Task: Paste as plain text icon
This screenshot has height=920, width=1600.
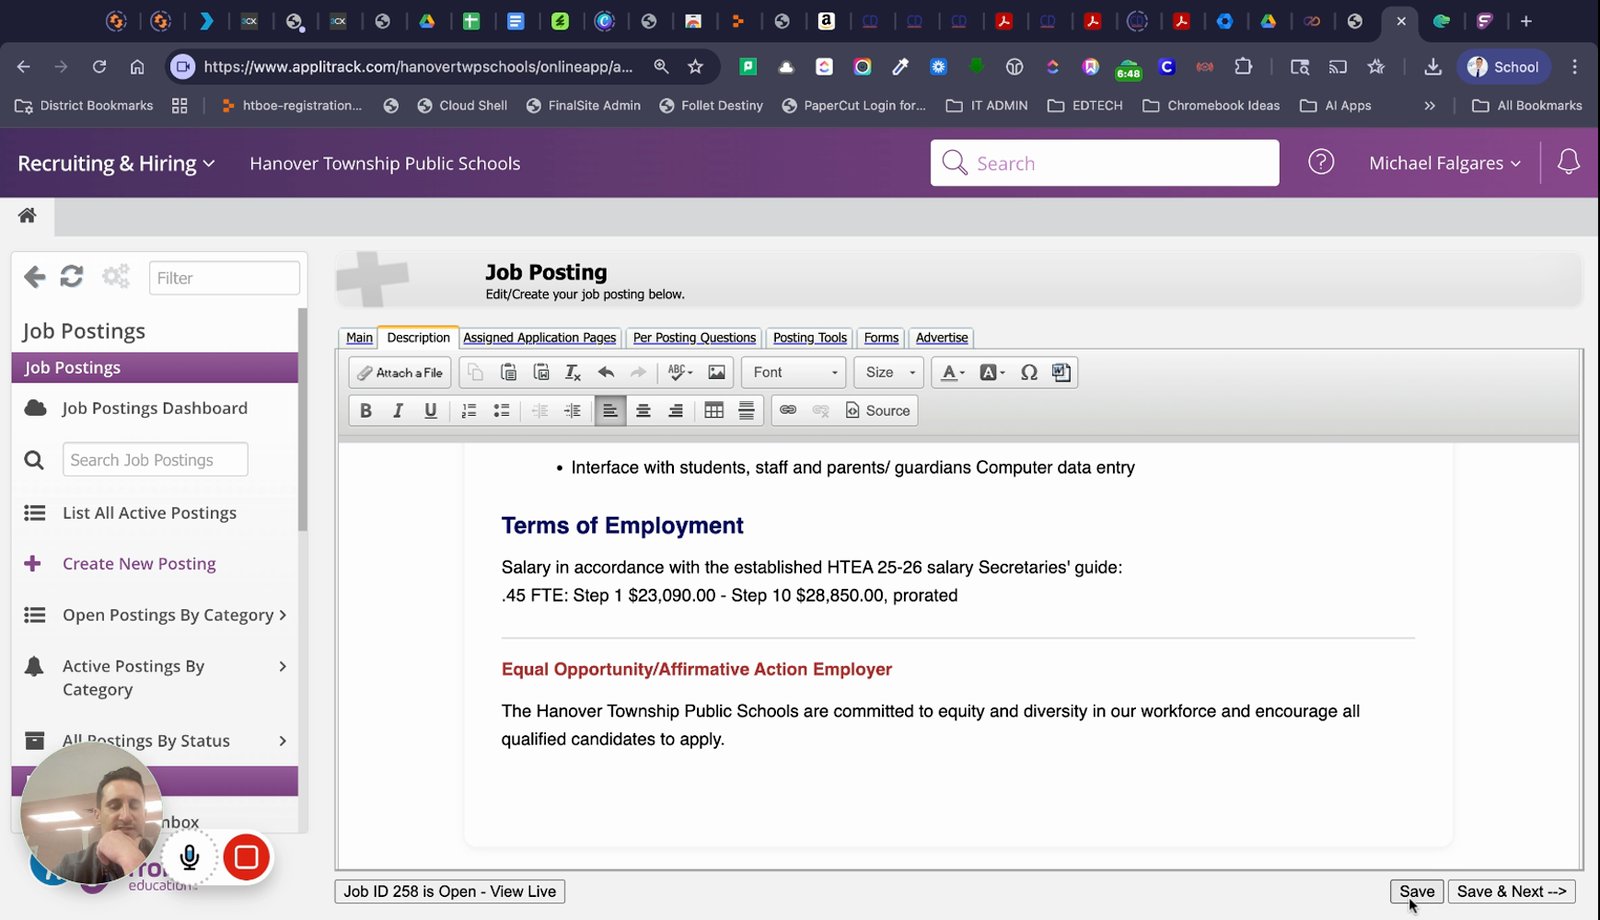Action: [508, 373]
